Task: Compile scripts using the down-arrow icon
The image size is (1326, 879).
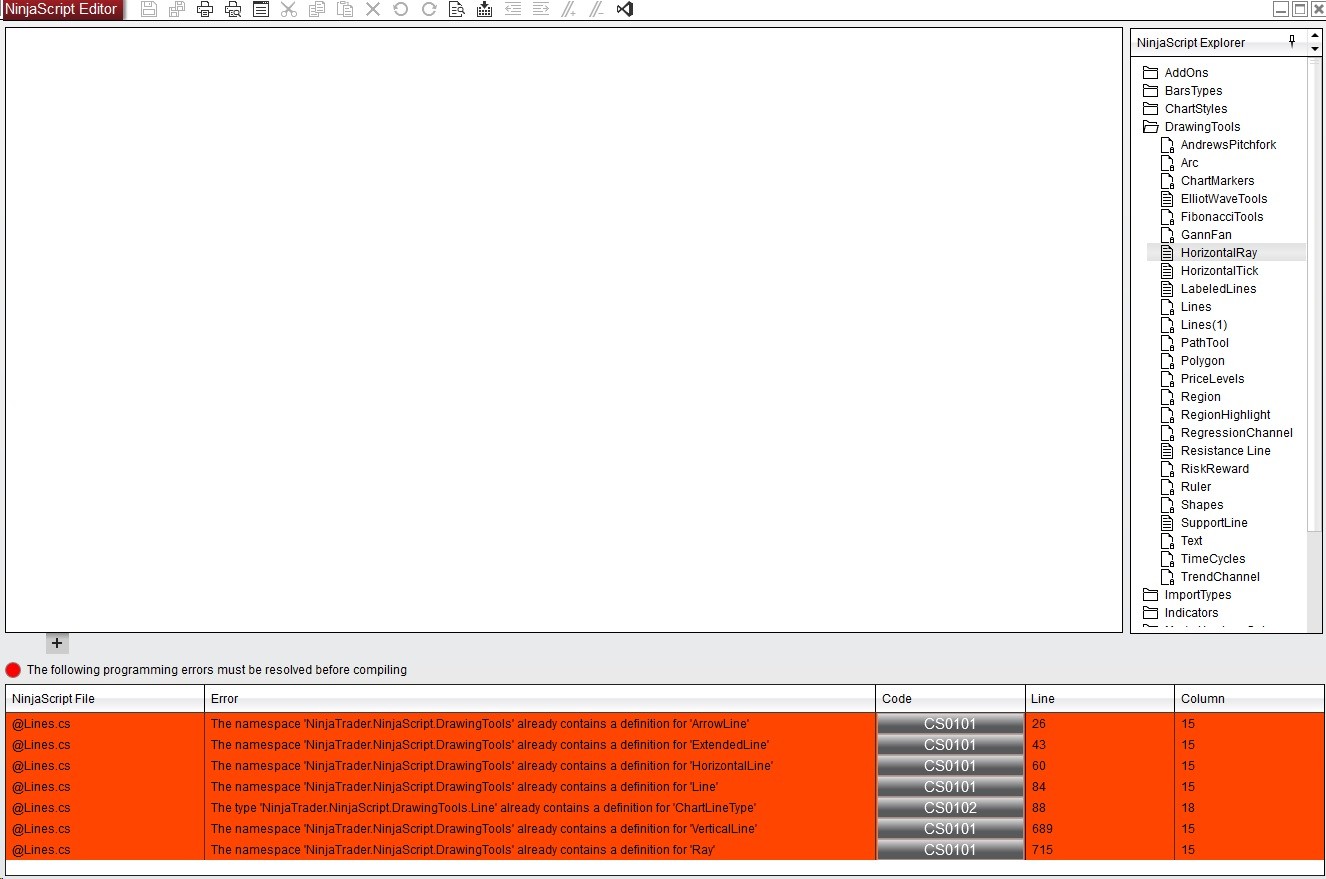Action: tap(485, 9)
